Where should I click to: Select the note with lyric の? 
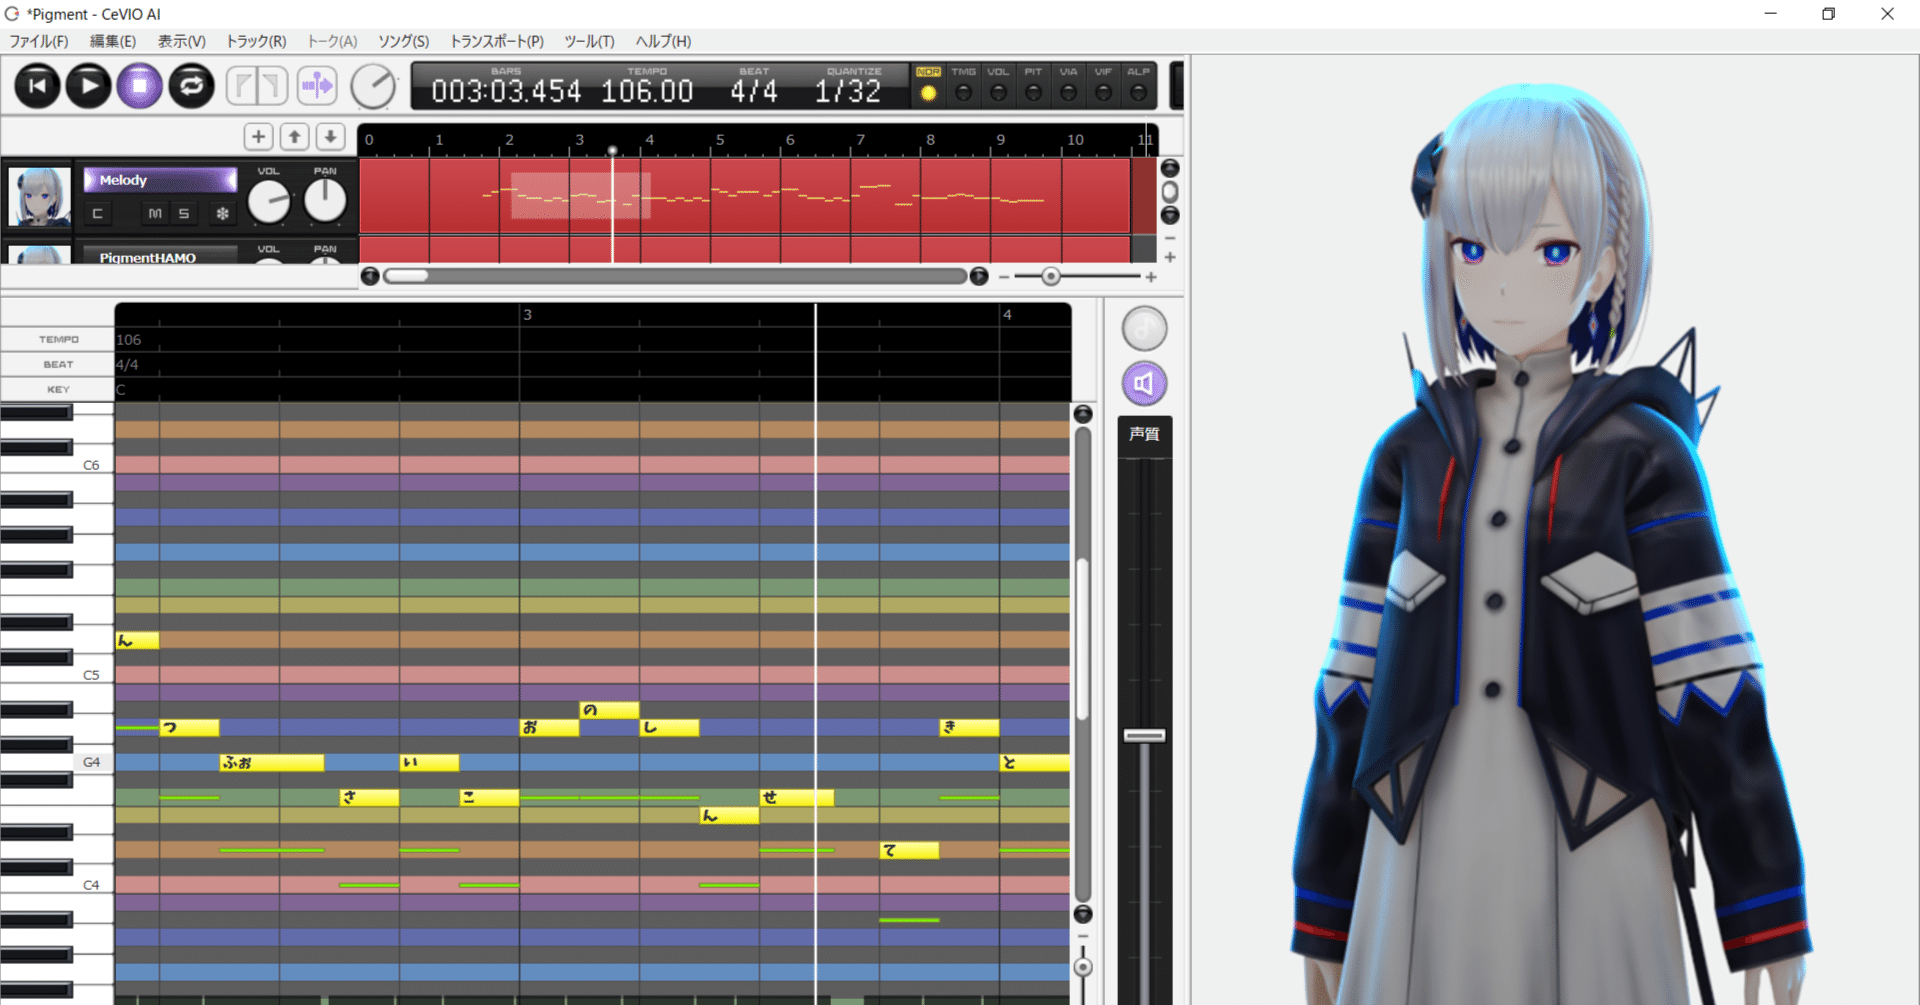[609, 710]
